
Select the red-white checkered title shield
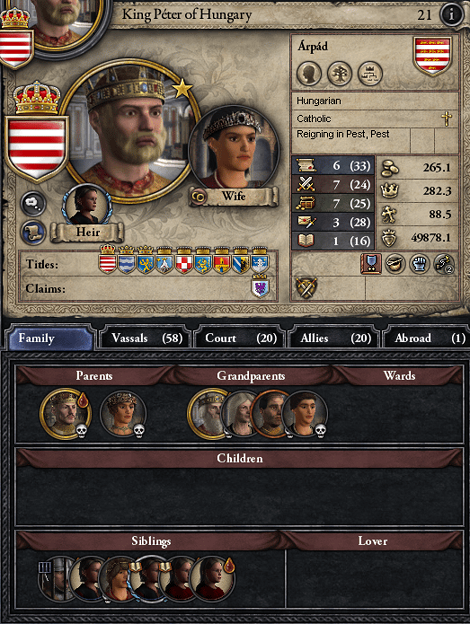[x=184, y=261]
